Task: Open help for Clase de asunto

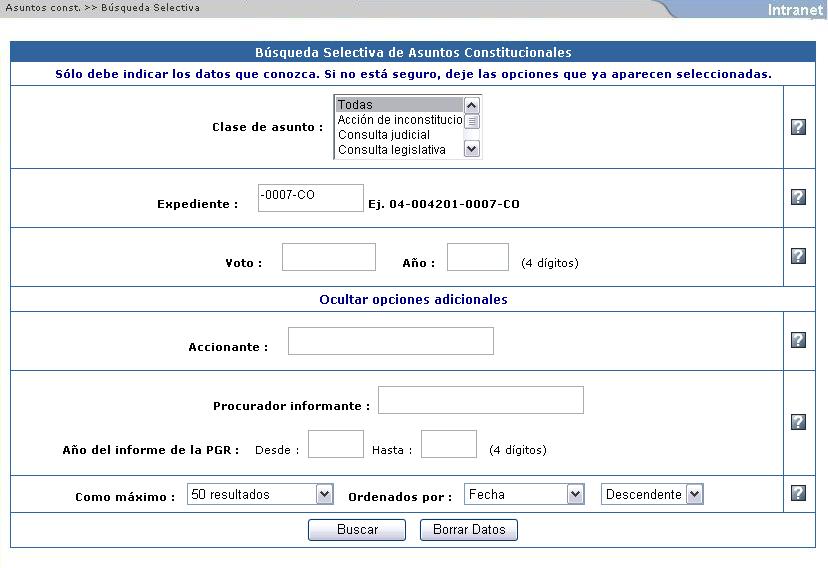Action: pyautogui.click(x=798, y=127)
